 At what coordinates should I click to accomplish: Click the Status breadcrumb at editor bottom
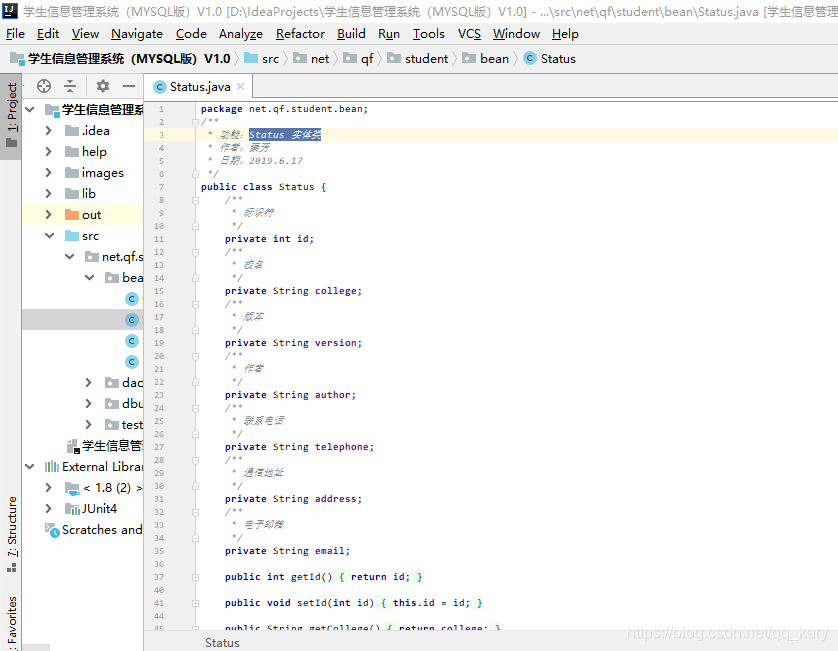[x=222, y=642]
